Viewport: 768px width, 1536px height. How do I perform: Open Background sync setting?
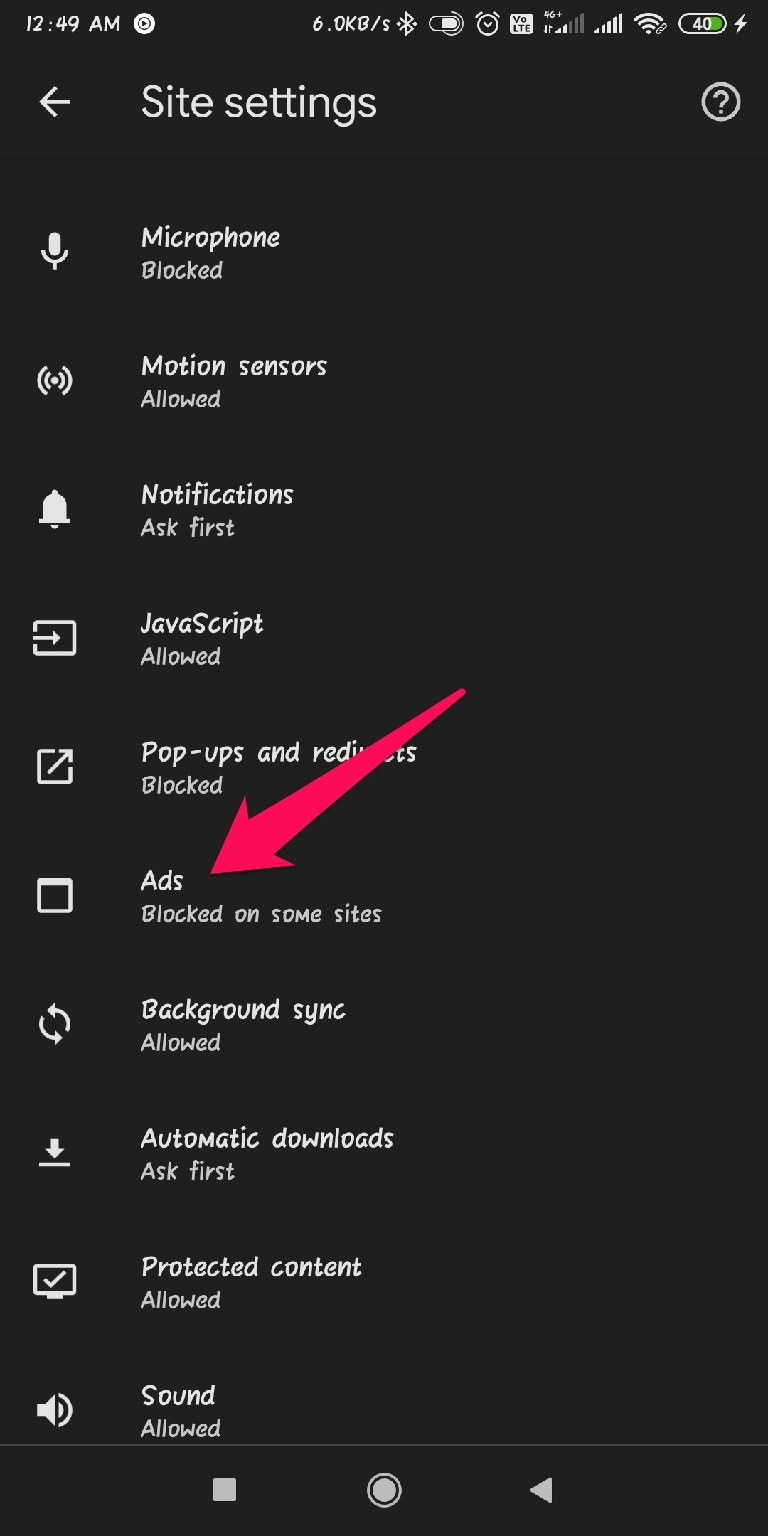pyautogui.click(x=384, y=1025)
